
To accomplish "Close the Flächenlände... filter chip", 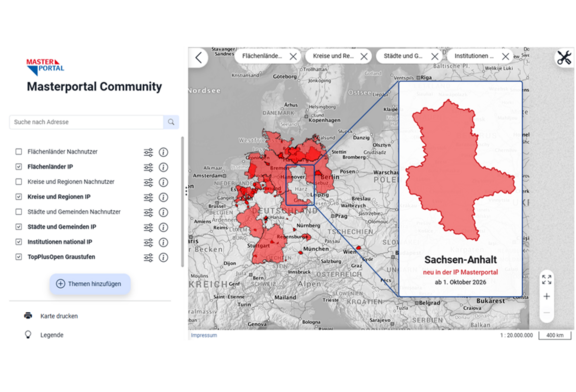I will coord(293,56).
